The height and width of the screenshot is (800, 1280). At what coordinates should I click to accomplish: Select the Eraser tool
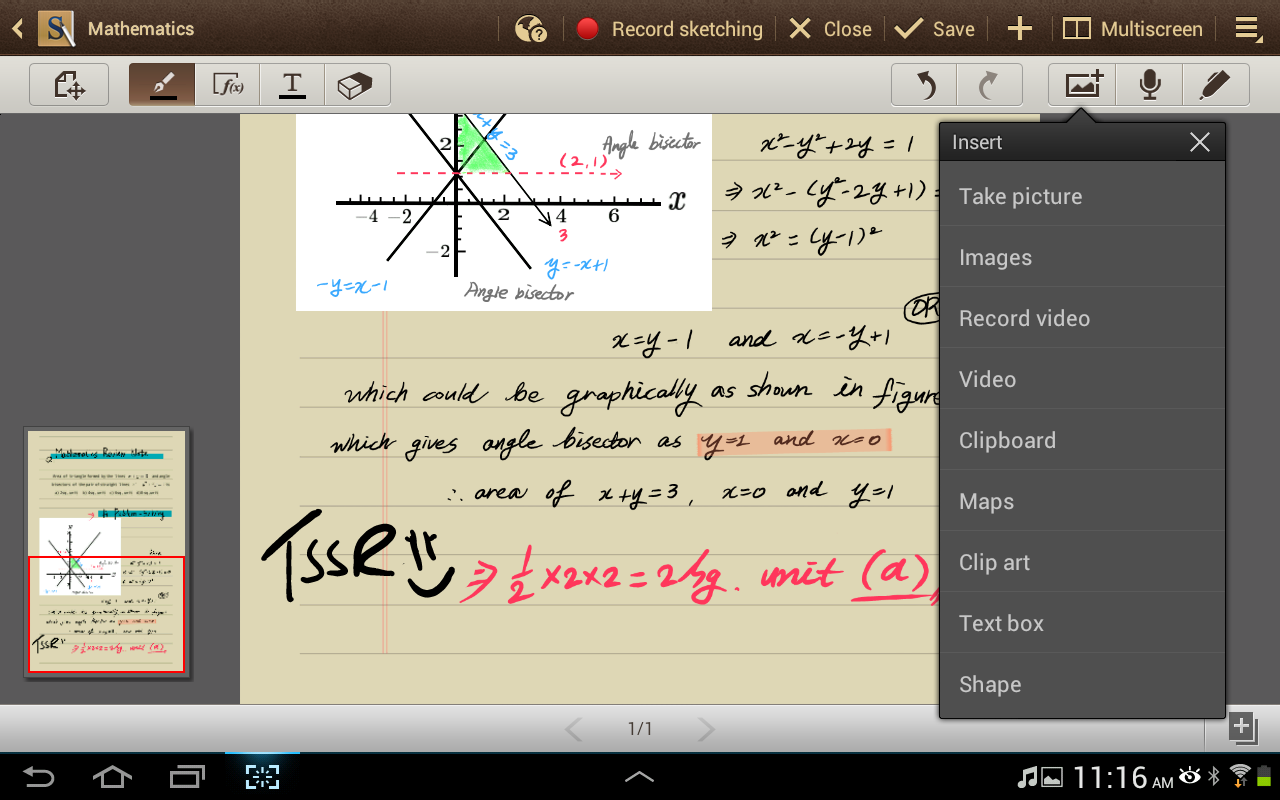coord(356,85)
